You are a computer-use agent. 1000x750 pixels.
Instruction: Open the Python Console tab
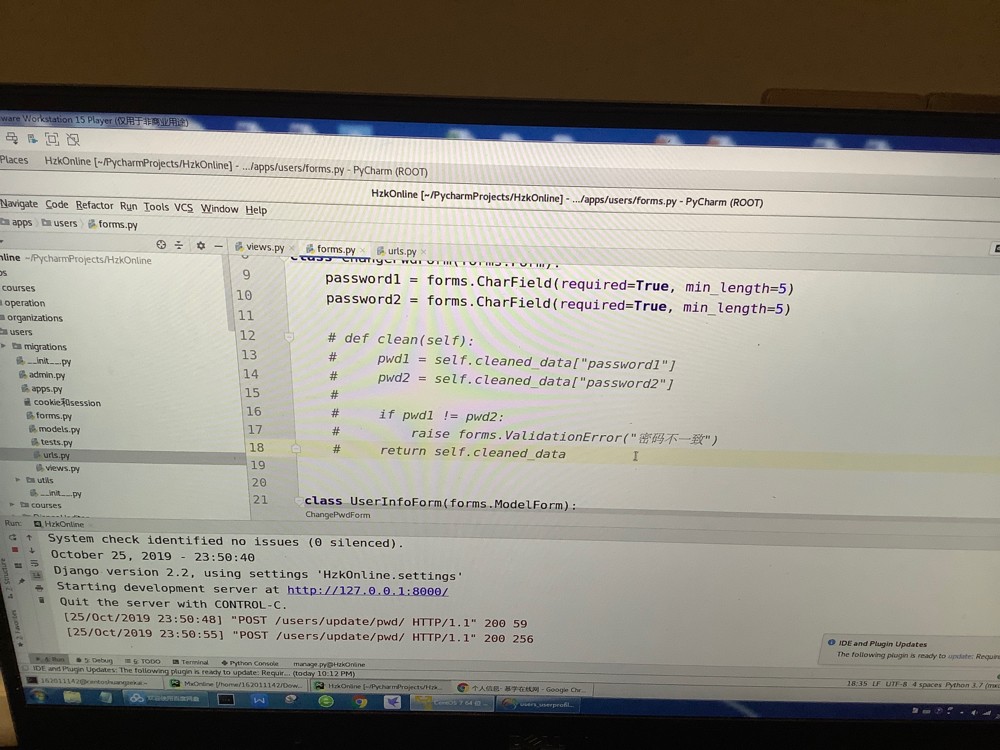tap(250, 663)
